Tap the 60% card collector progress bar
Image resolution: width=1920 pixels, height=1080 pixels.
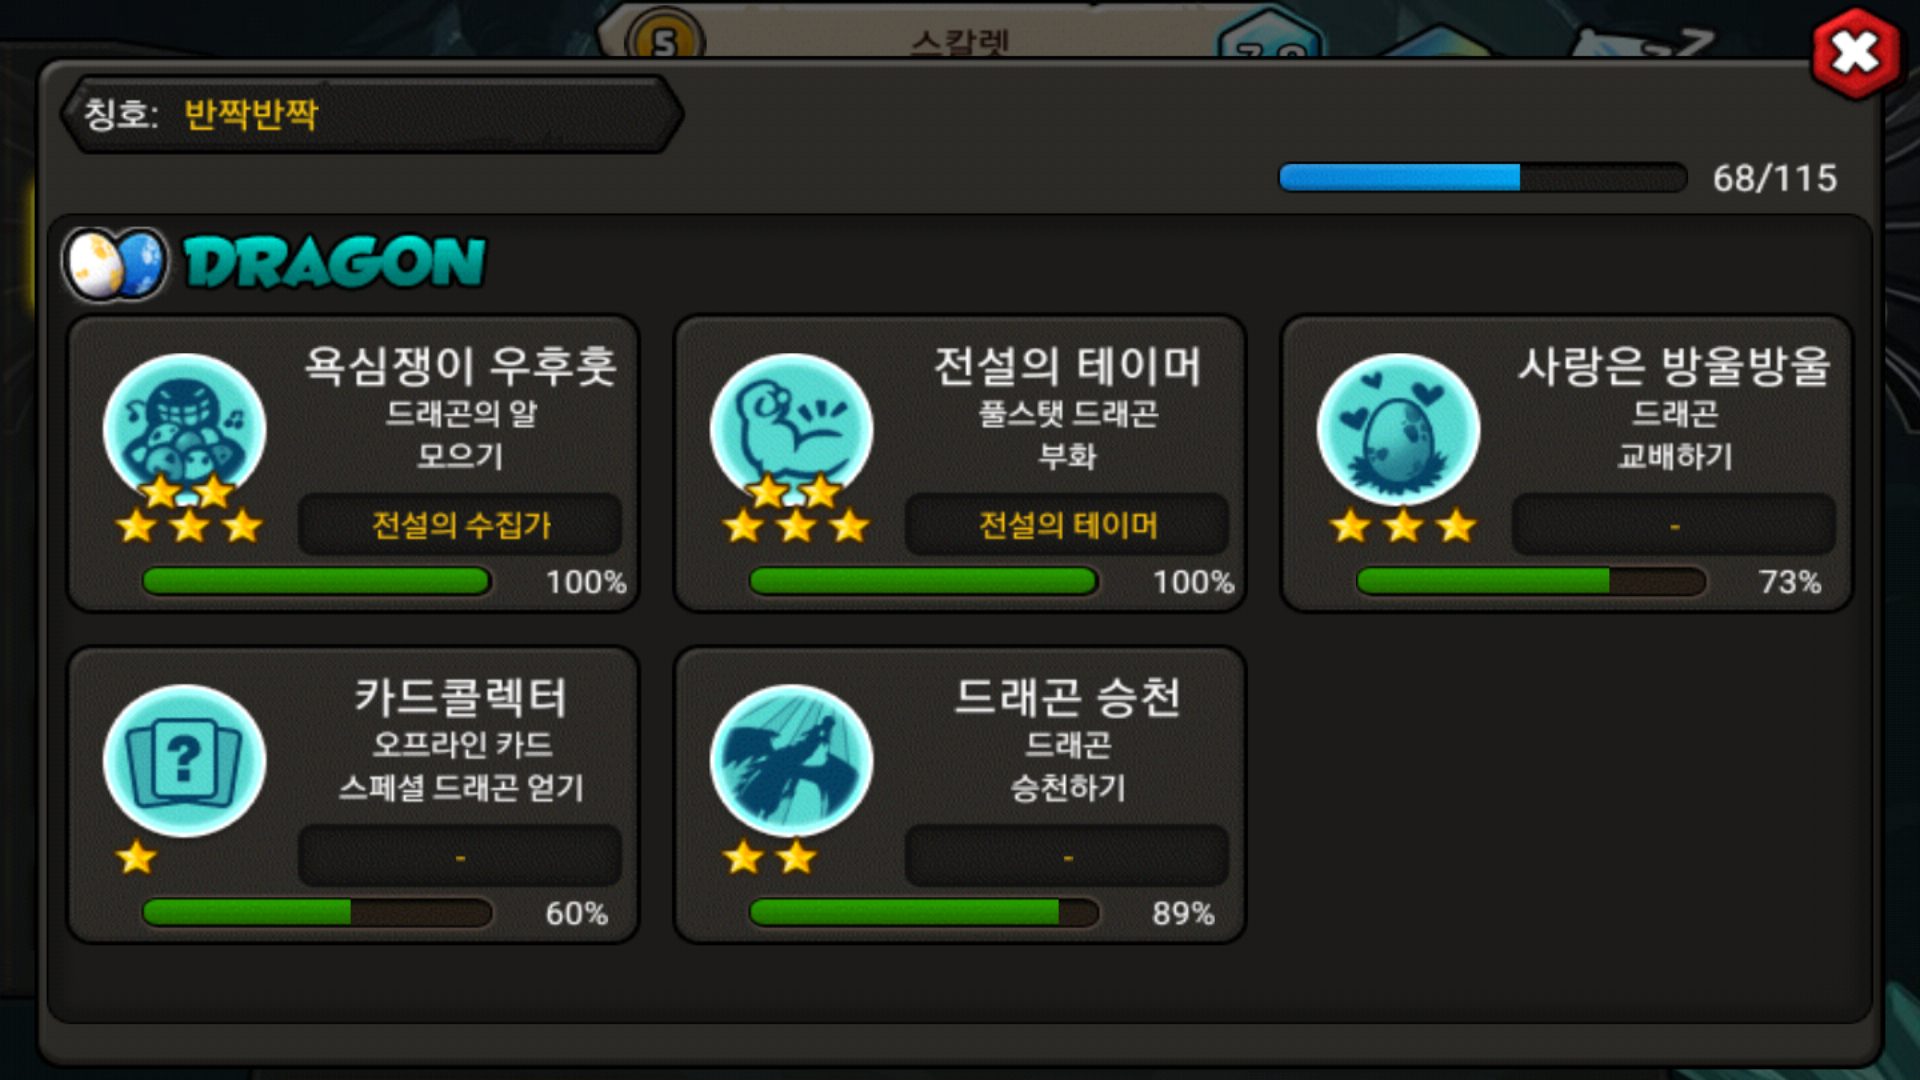317,912
